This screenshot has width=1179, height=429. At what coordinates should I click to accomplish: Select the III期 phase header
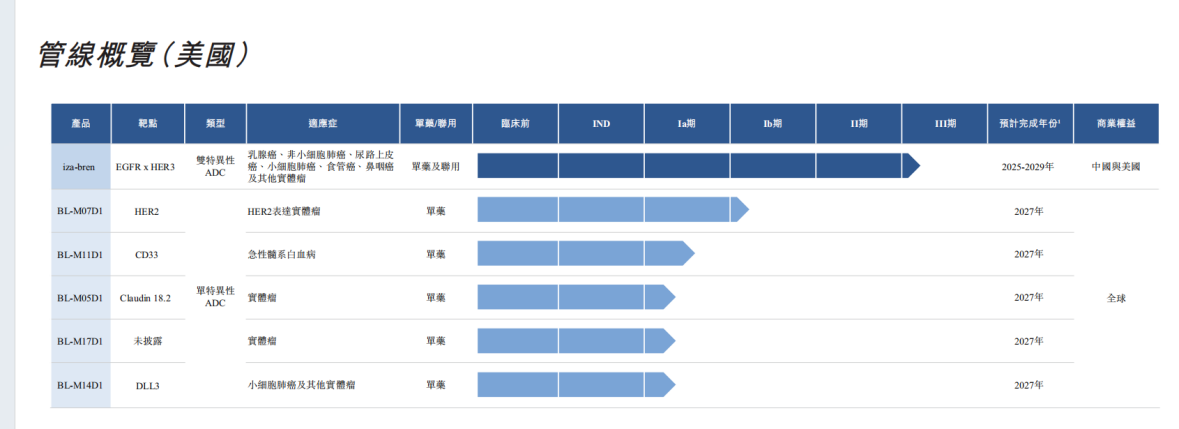pyautogui.click(x=944, y=124)
